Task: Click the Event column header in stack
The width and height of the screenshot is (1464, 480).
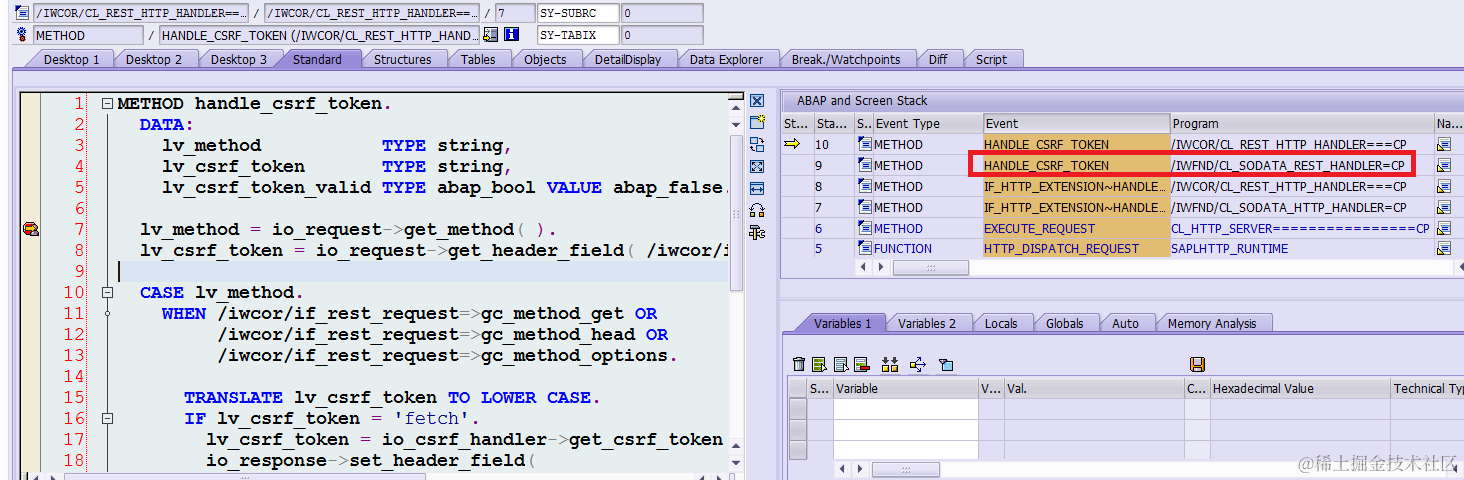Action: [x=1076, y=124]
